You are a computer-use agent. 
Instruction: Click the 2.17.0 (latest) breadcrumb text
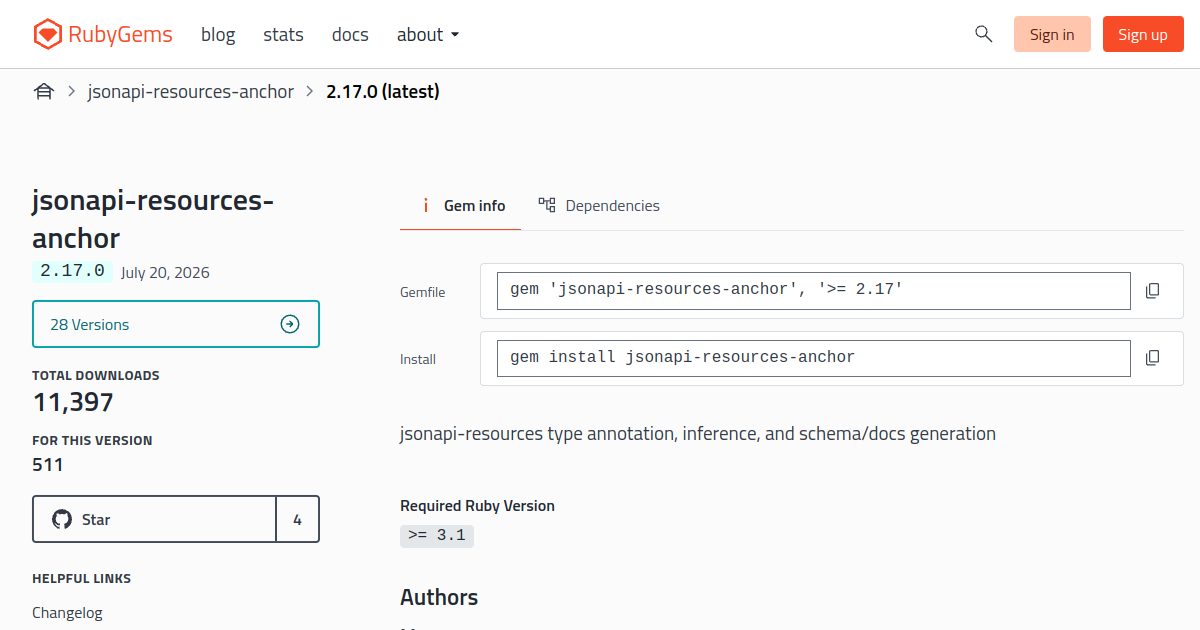(x=383, y=92)
